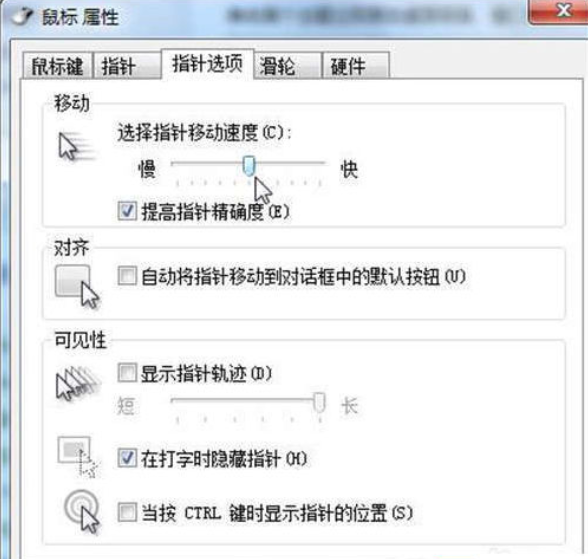Switch to the 鼠标键 tab
Viewport: 588px width, 559px height.
tap(57, 66)
